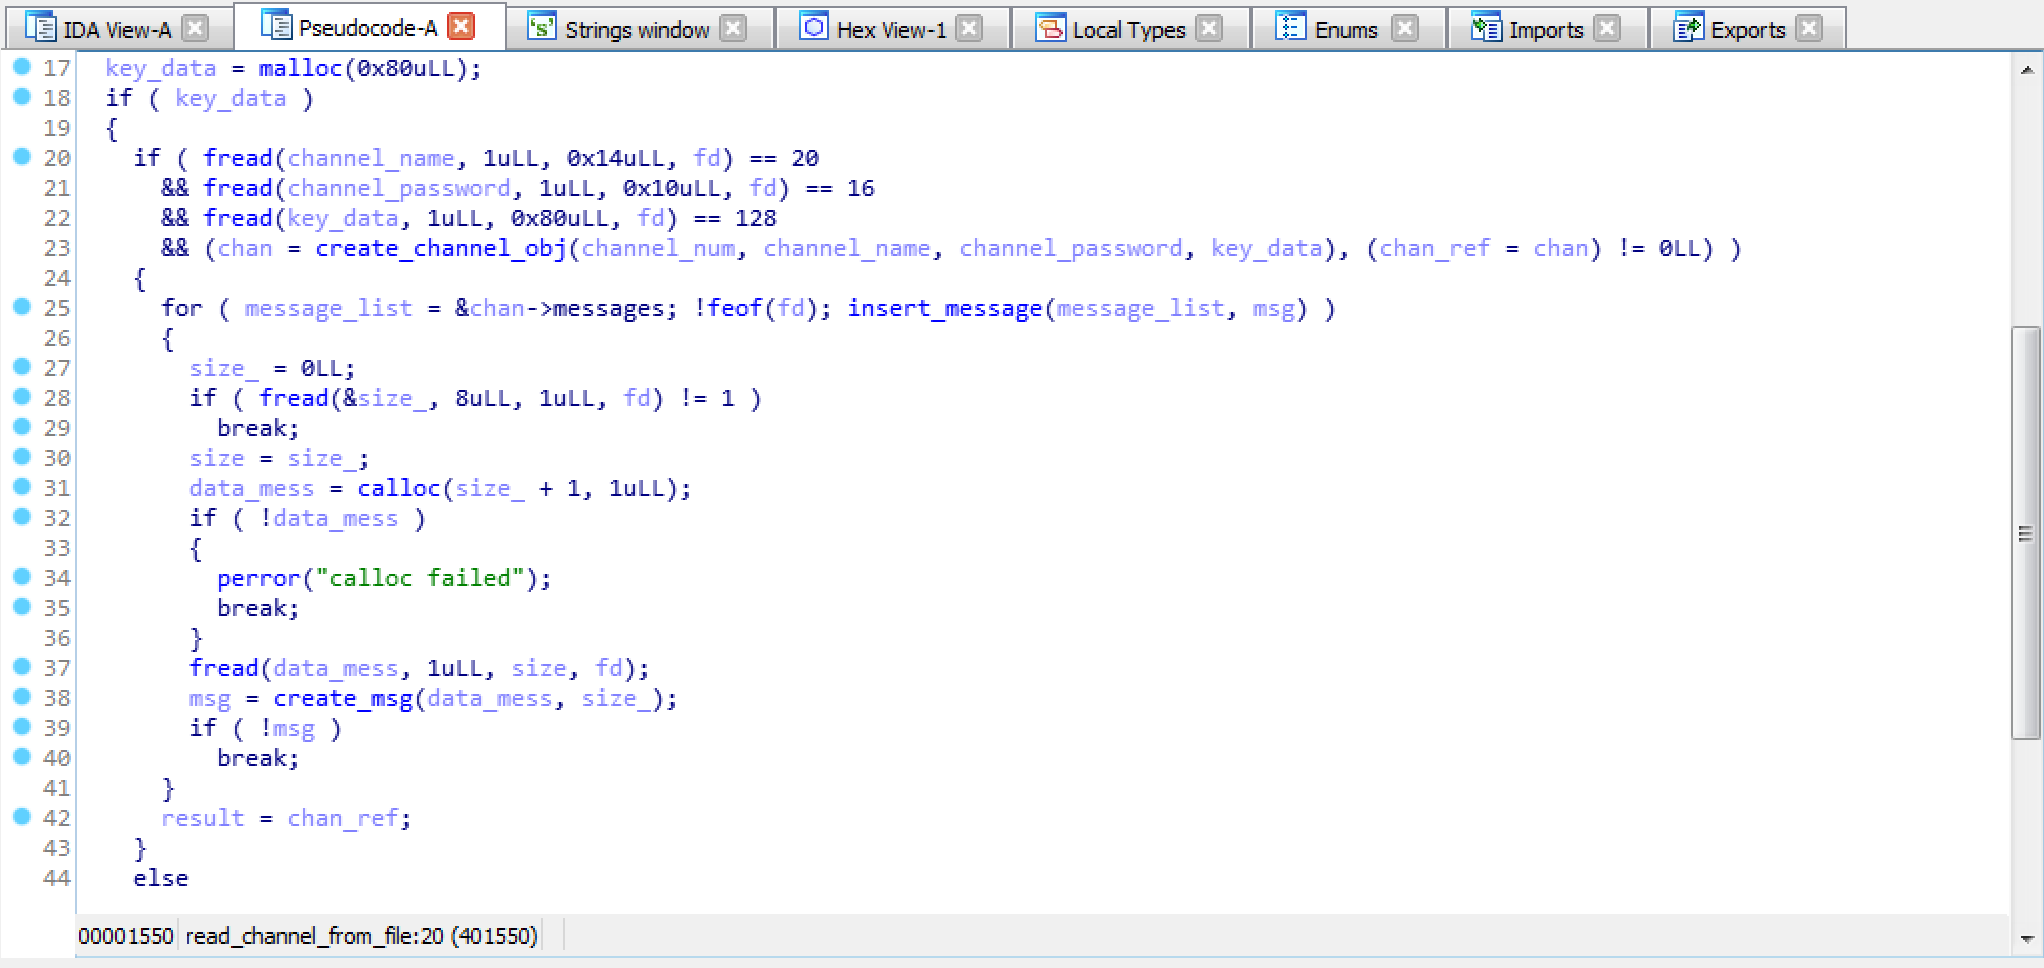This screenshot has width=2044, height=968.
Task: Click fread call on line 37
Action: pos(224,668)
